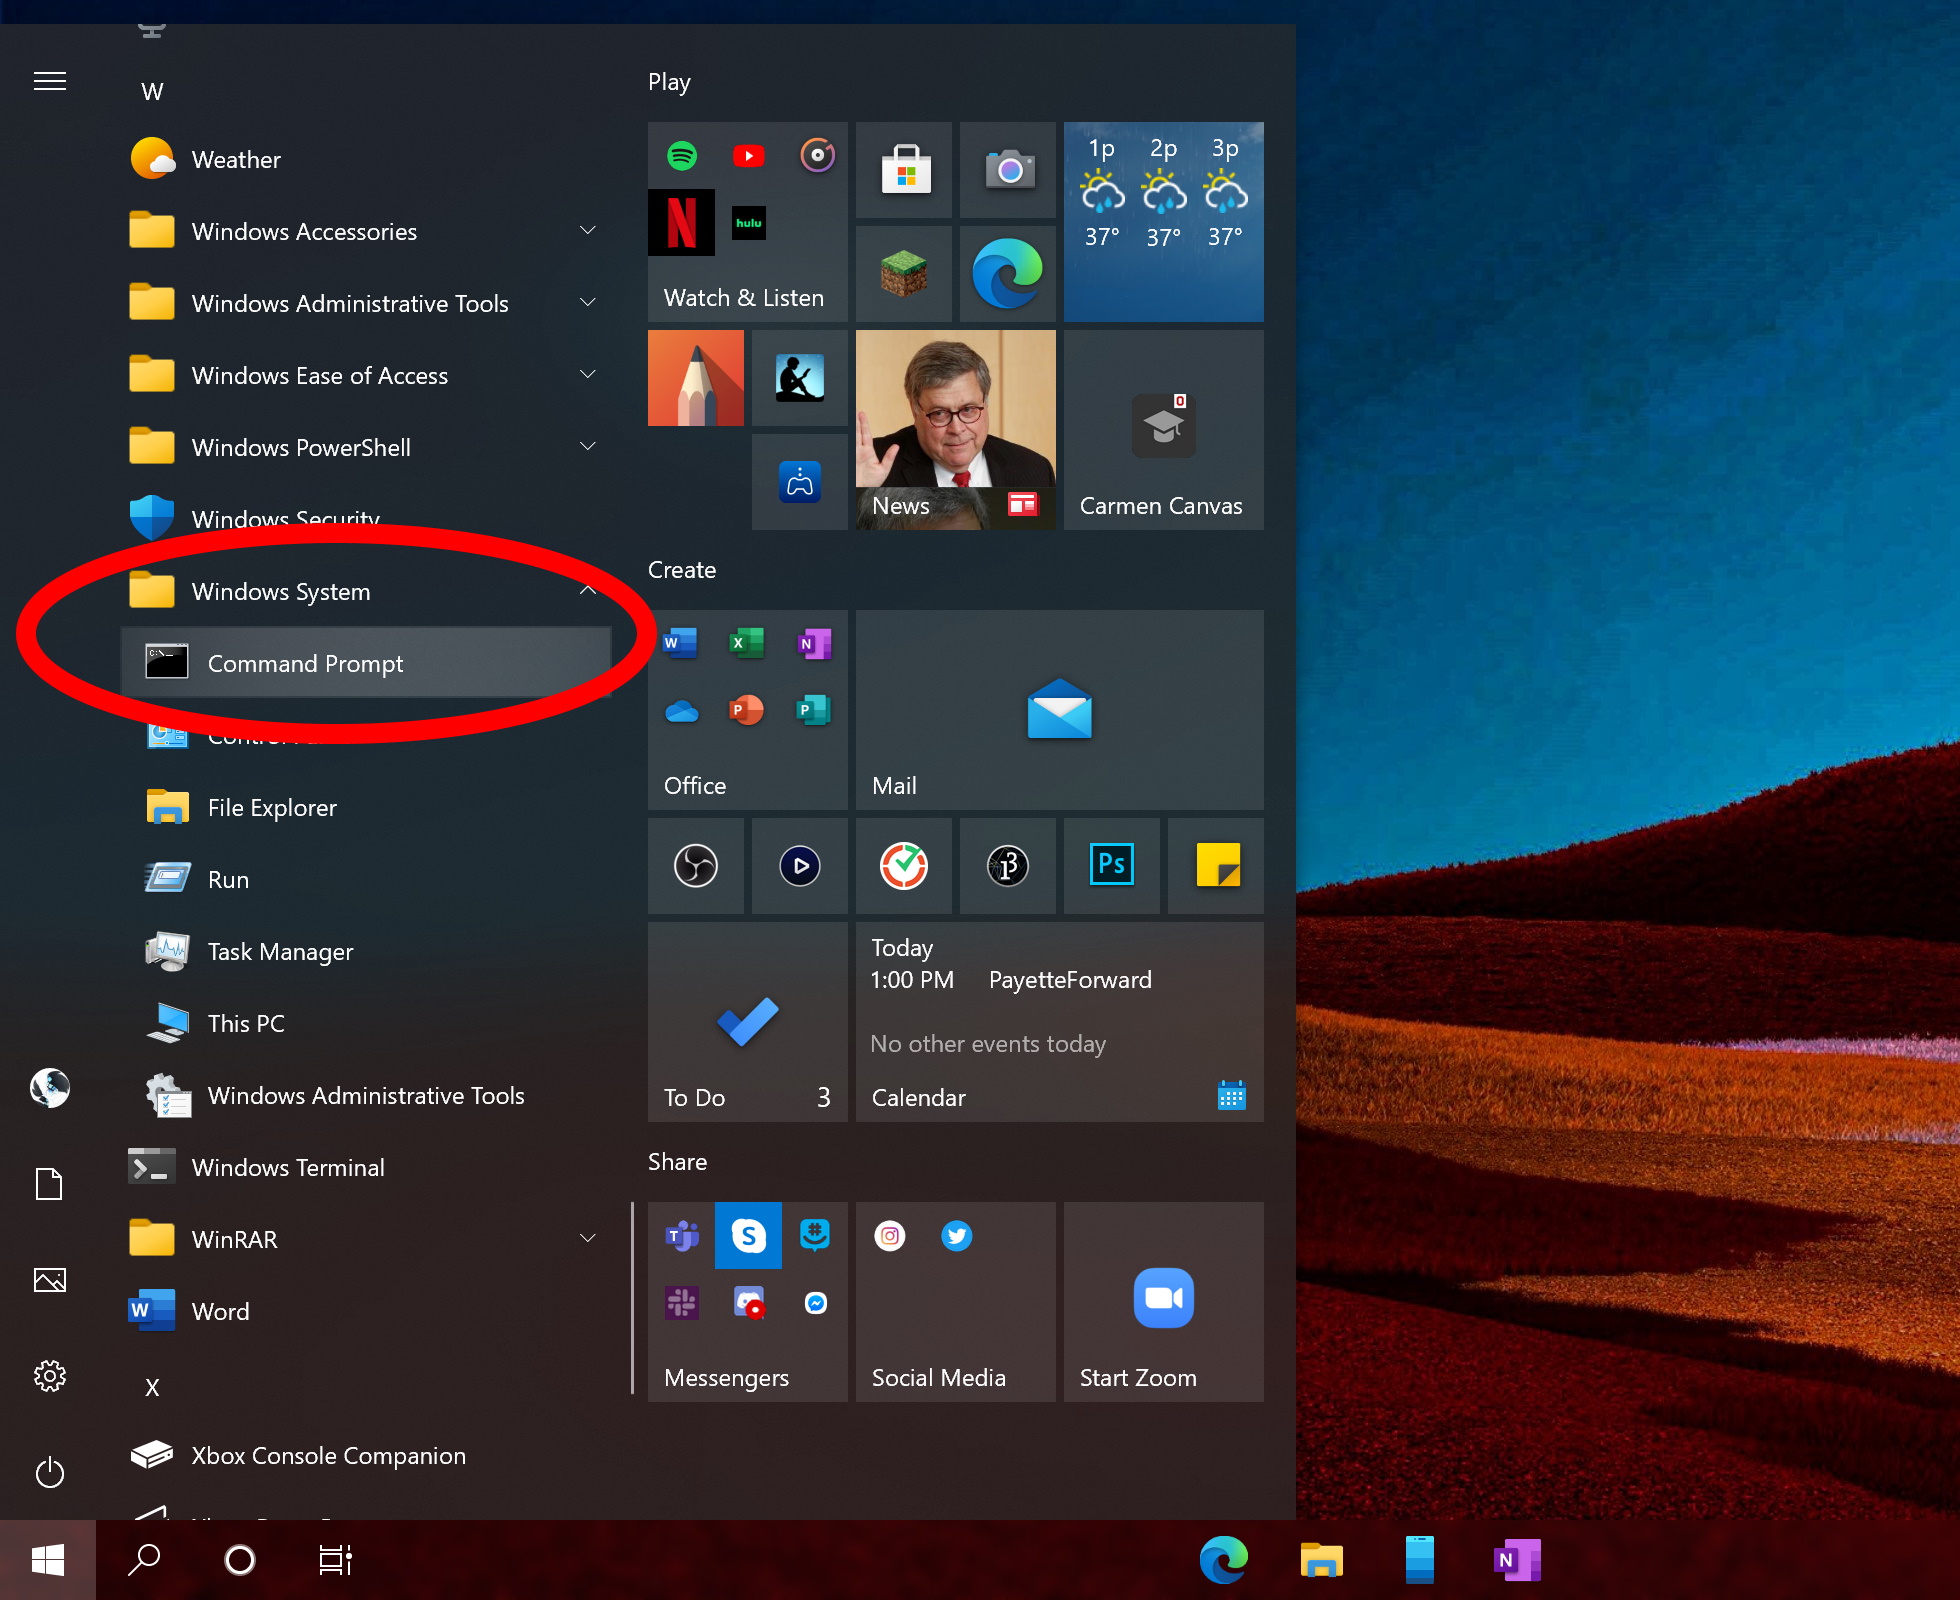Open Microsoft Edge tile
Viewport: 1960px width, 1600px height.
tap(1007, 273)
